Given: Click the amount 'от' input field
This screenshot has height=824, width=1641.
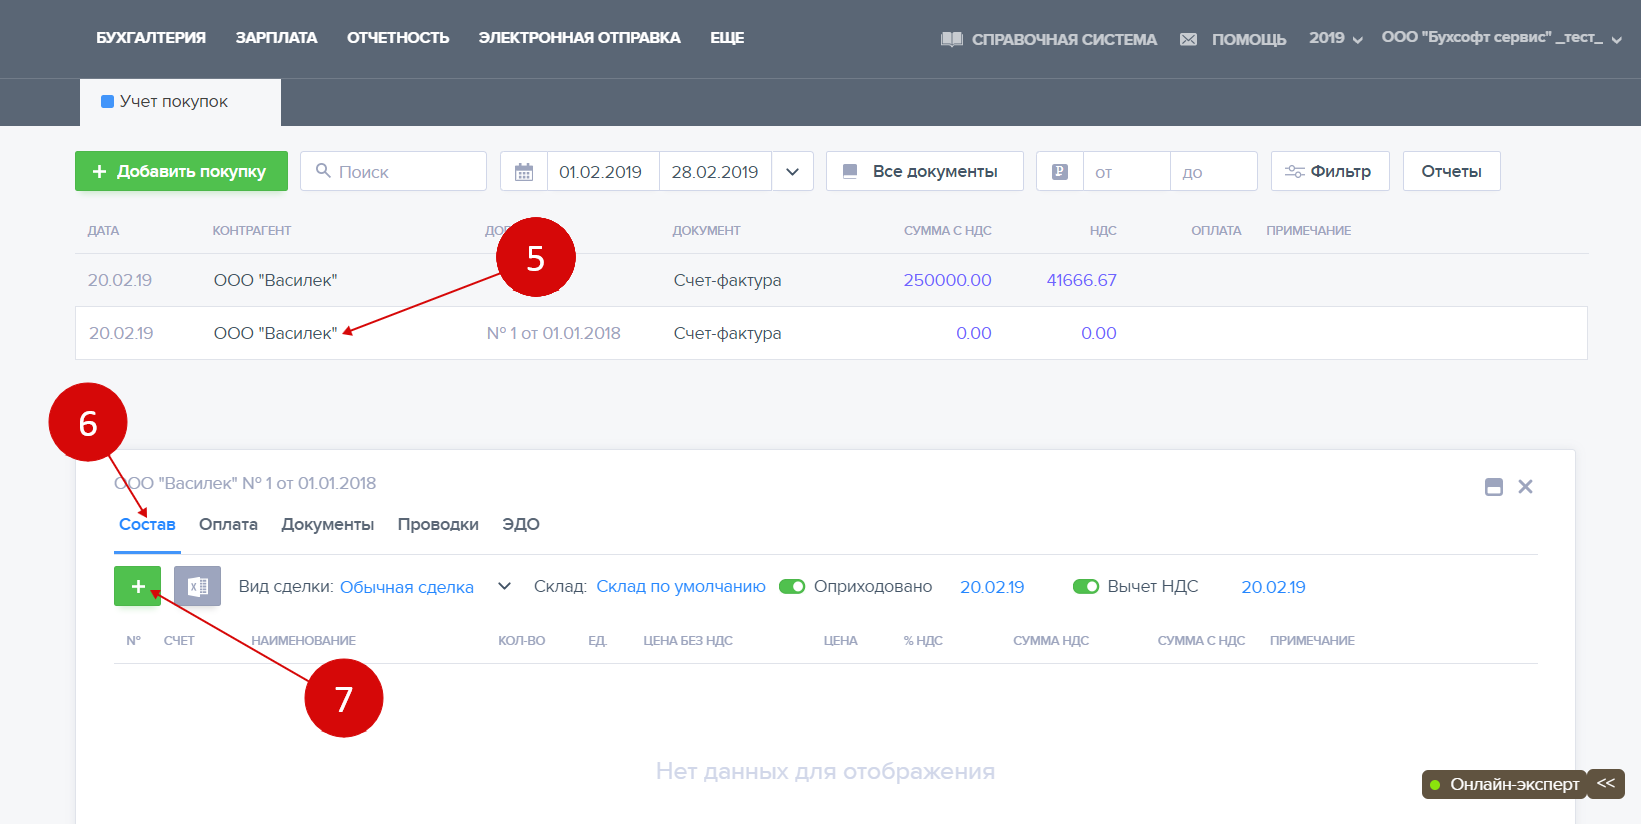Looking at the screenshot, I should [x=1126, y=172].
